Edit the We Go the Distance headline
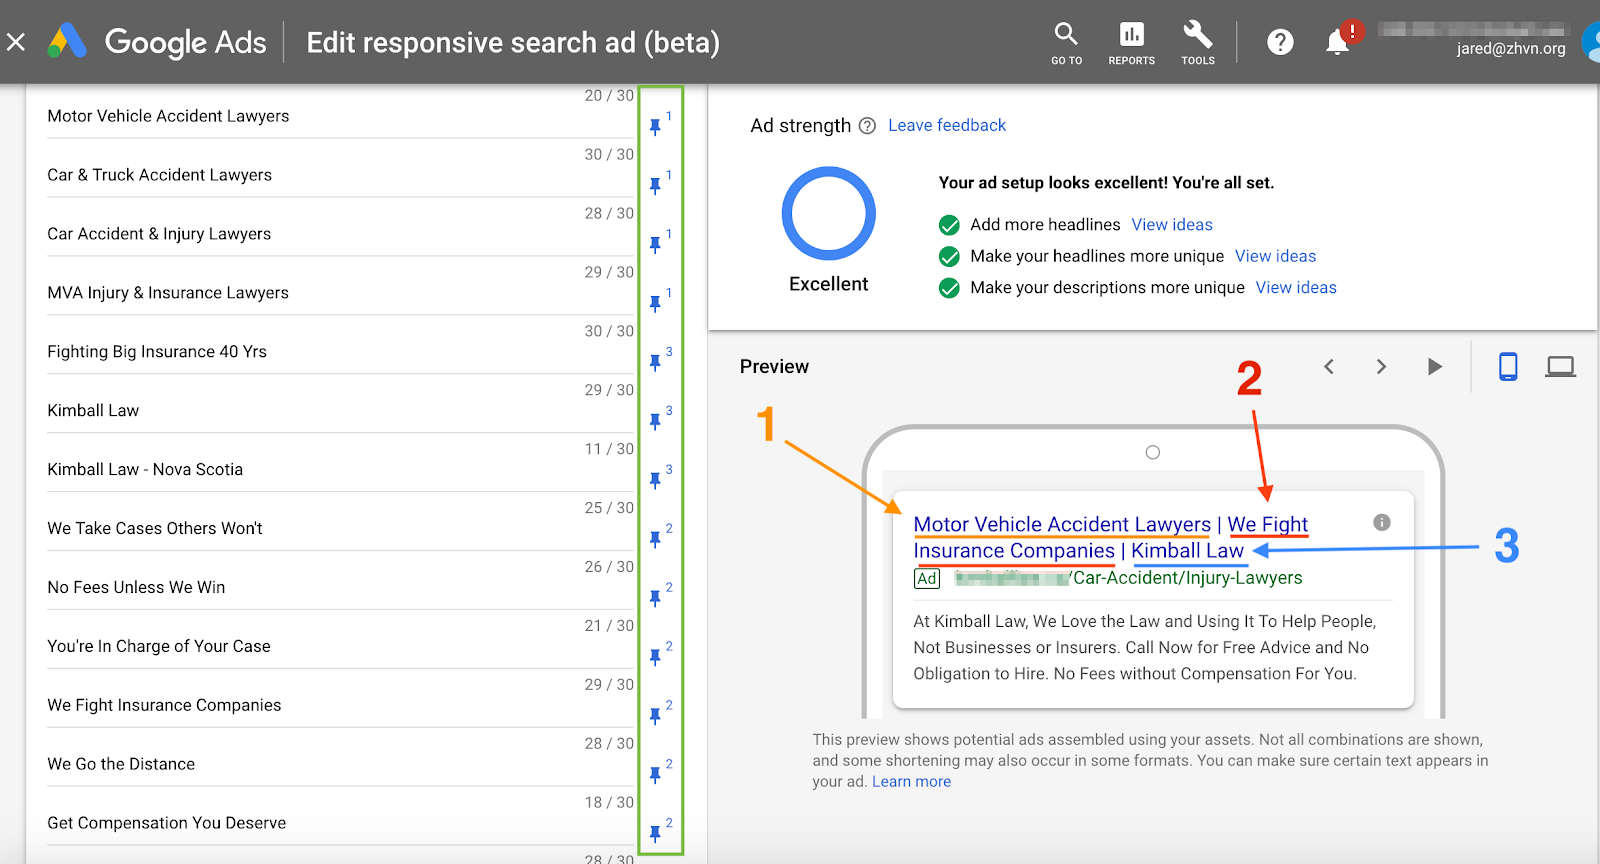 340,765
